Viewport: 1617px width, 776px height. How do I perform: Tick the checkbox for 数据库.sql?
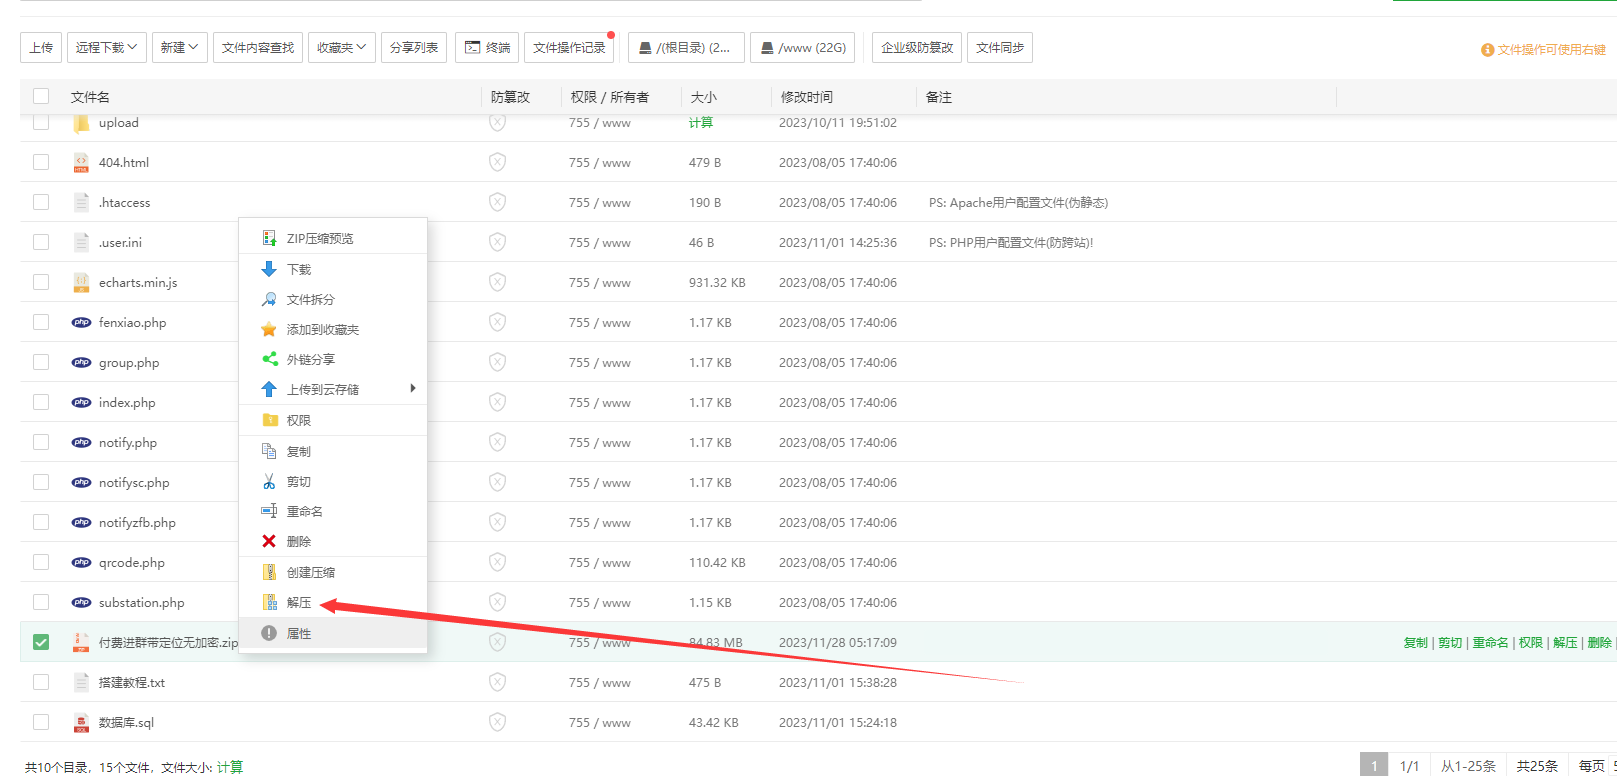41,722
